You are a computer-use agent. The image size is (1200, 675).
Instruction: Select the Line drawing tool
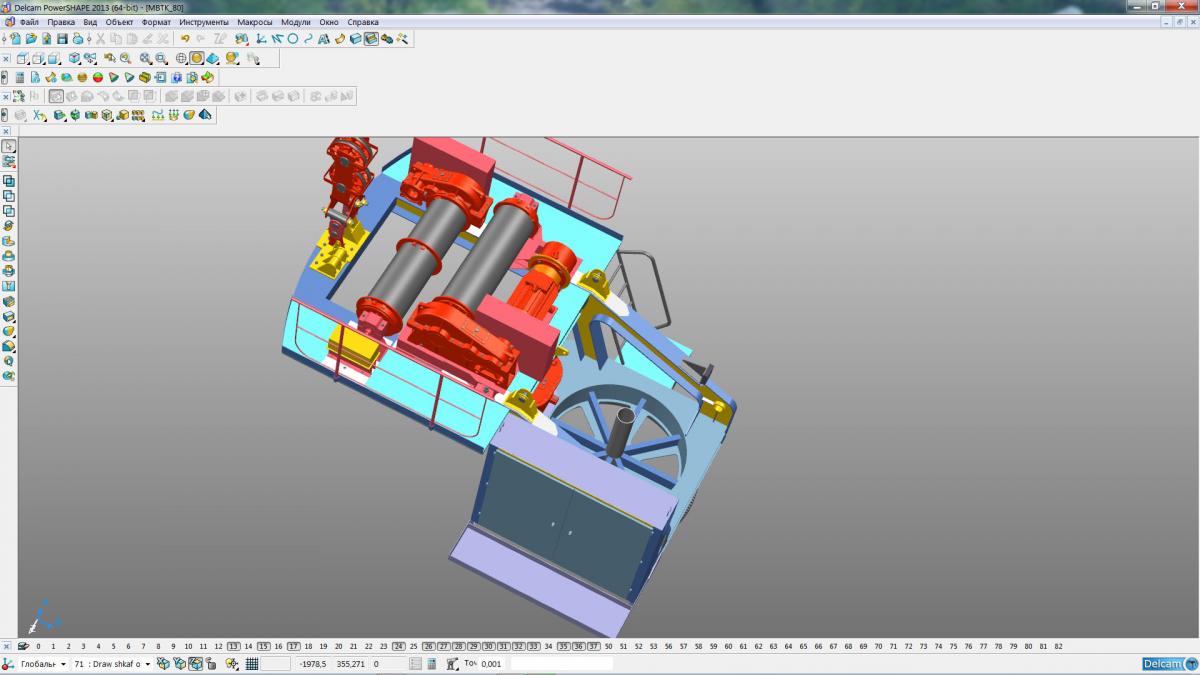point(276,39)
